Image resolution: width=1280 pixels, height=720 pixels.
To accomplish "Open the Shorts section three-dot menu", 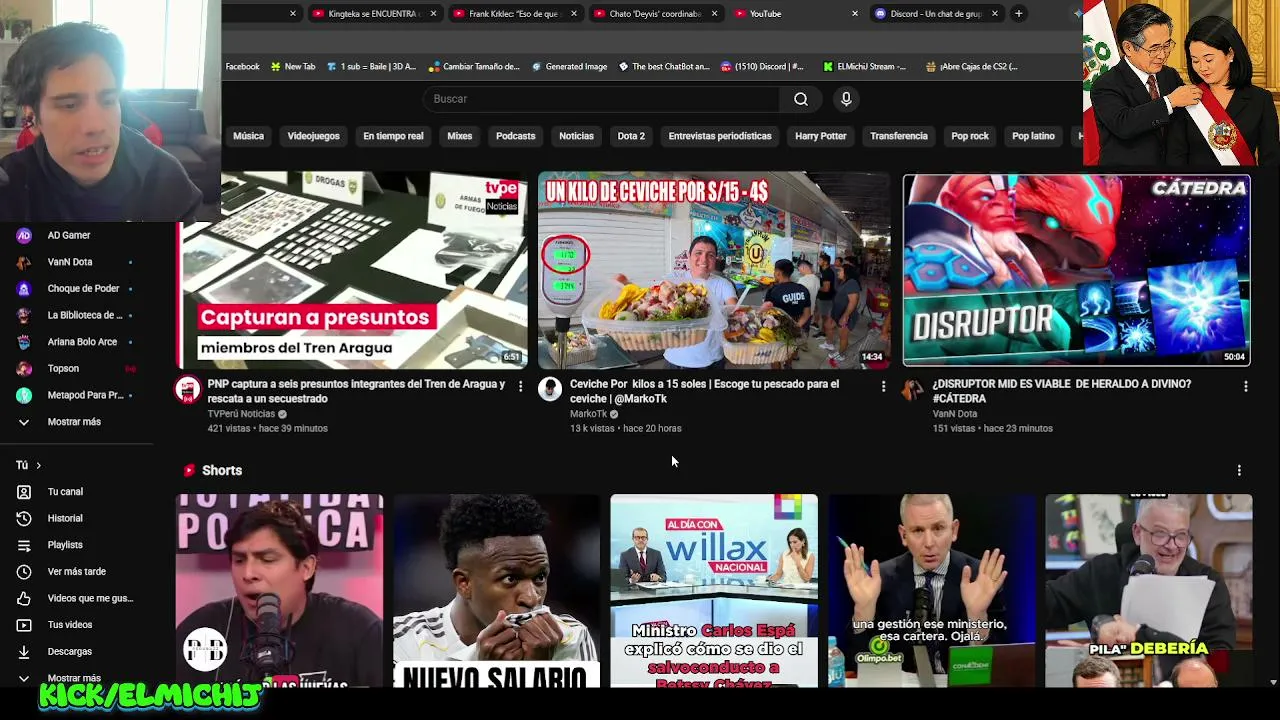I will 1239,470.
